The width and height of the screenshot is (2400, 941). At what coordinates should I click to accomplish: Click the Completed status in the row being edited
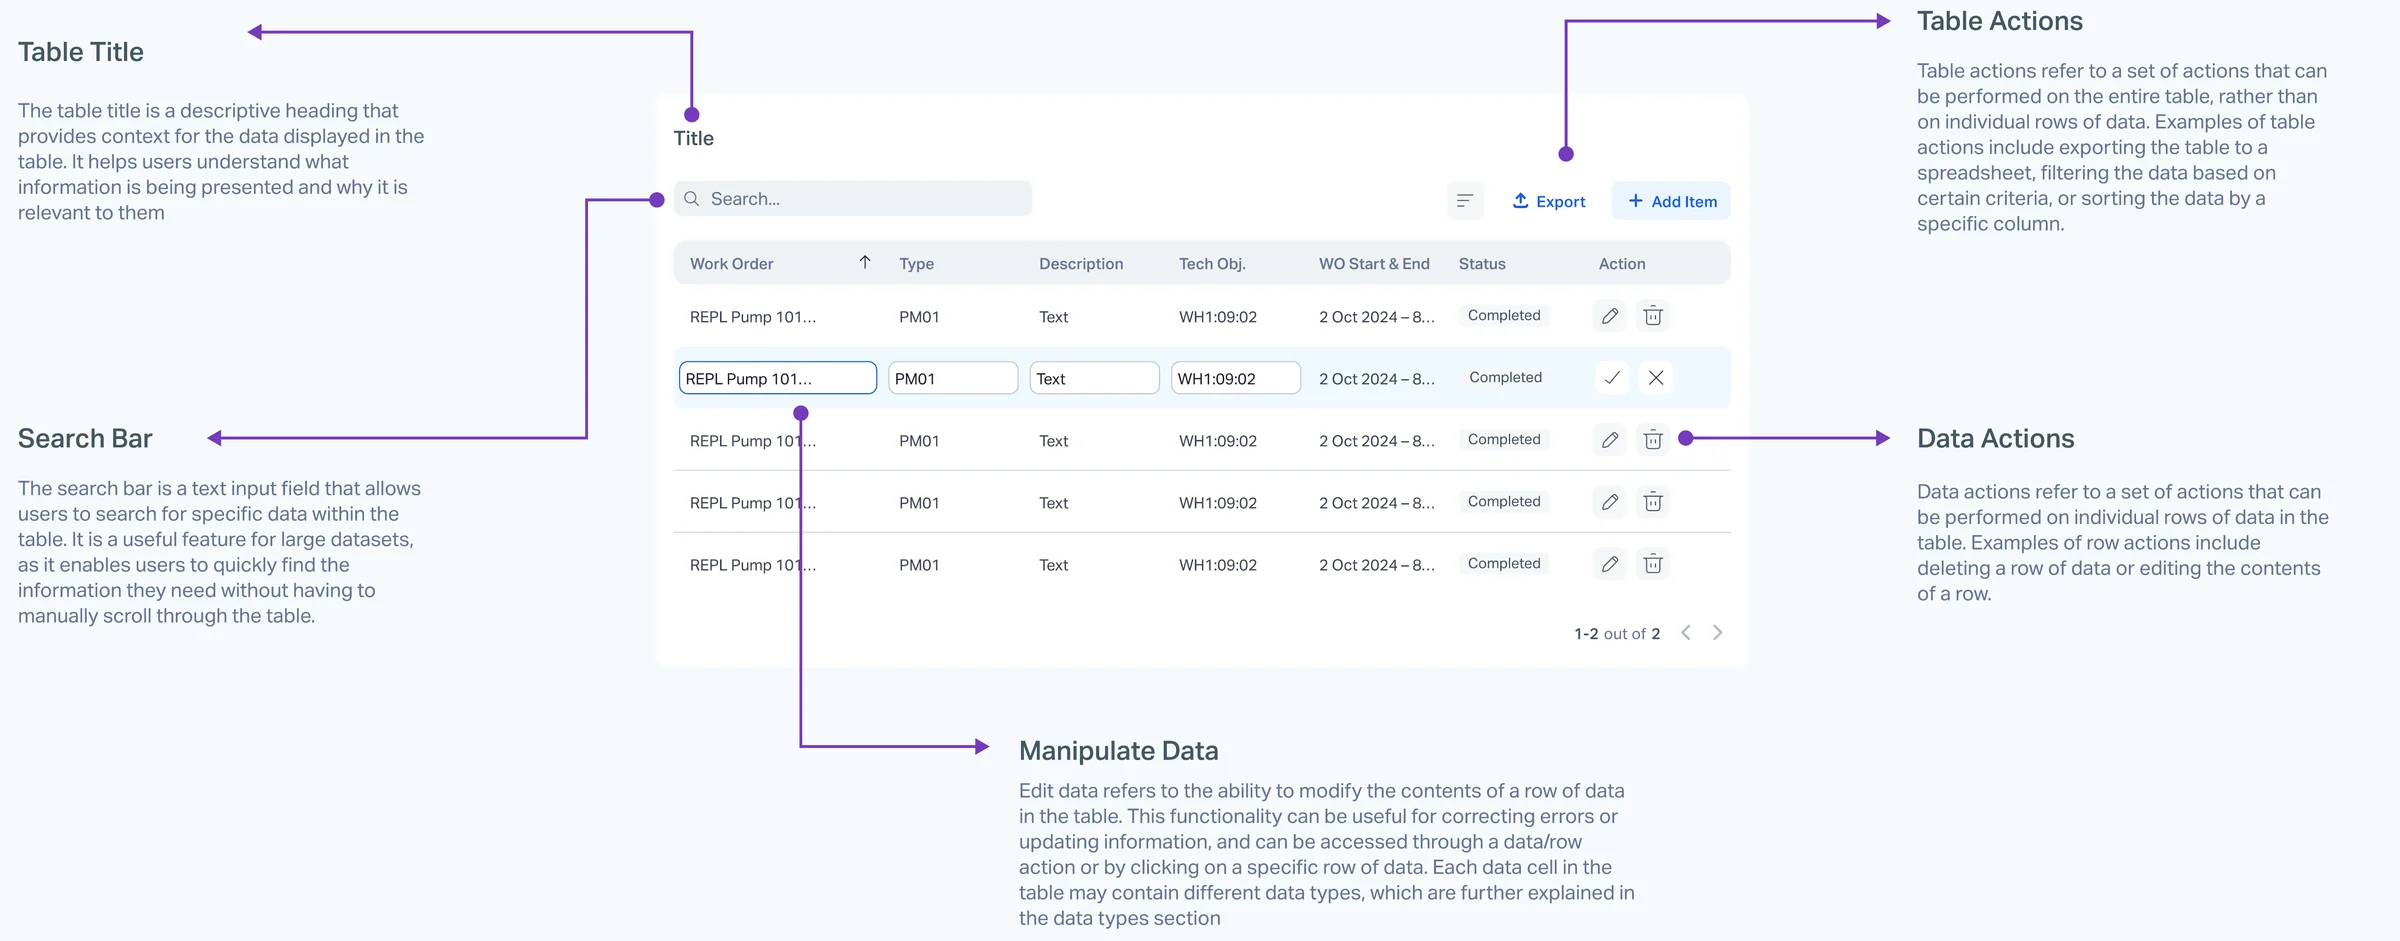1506,377
